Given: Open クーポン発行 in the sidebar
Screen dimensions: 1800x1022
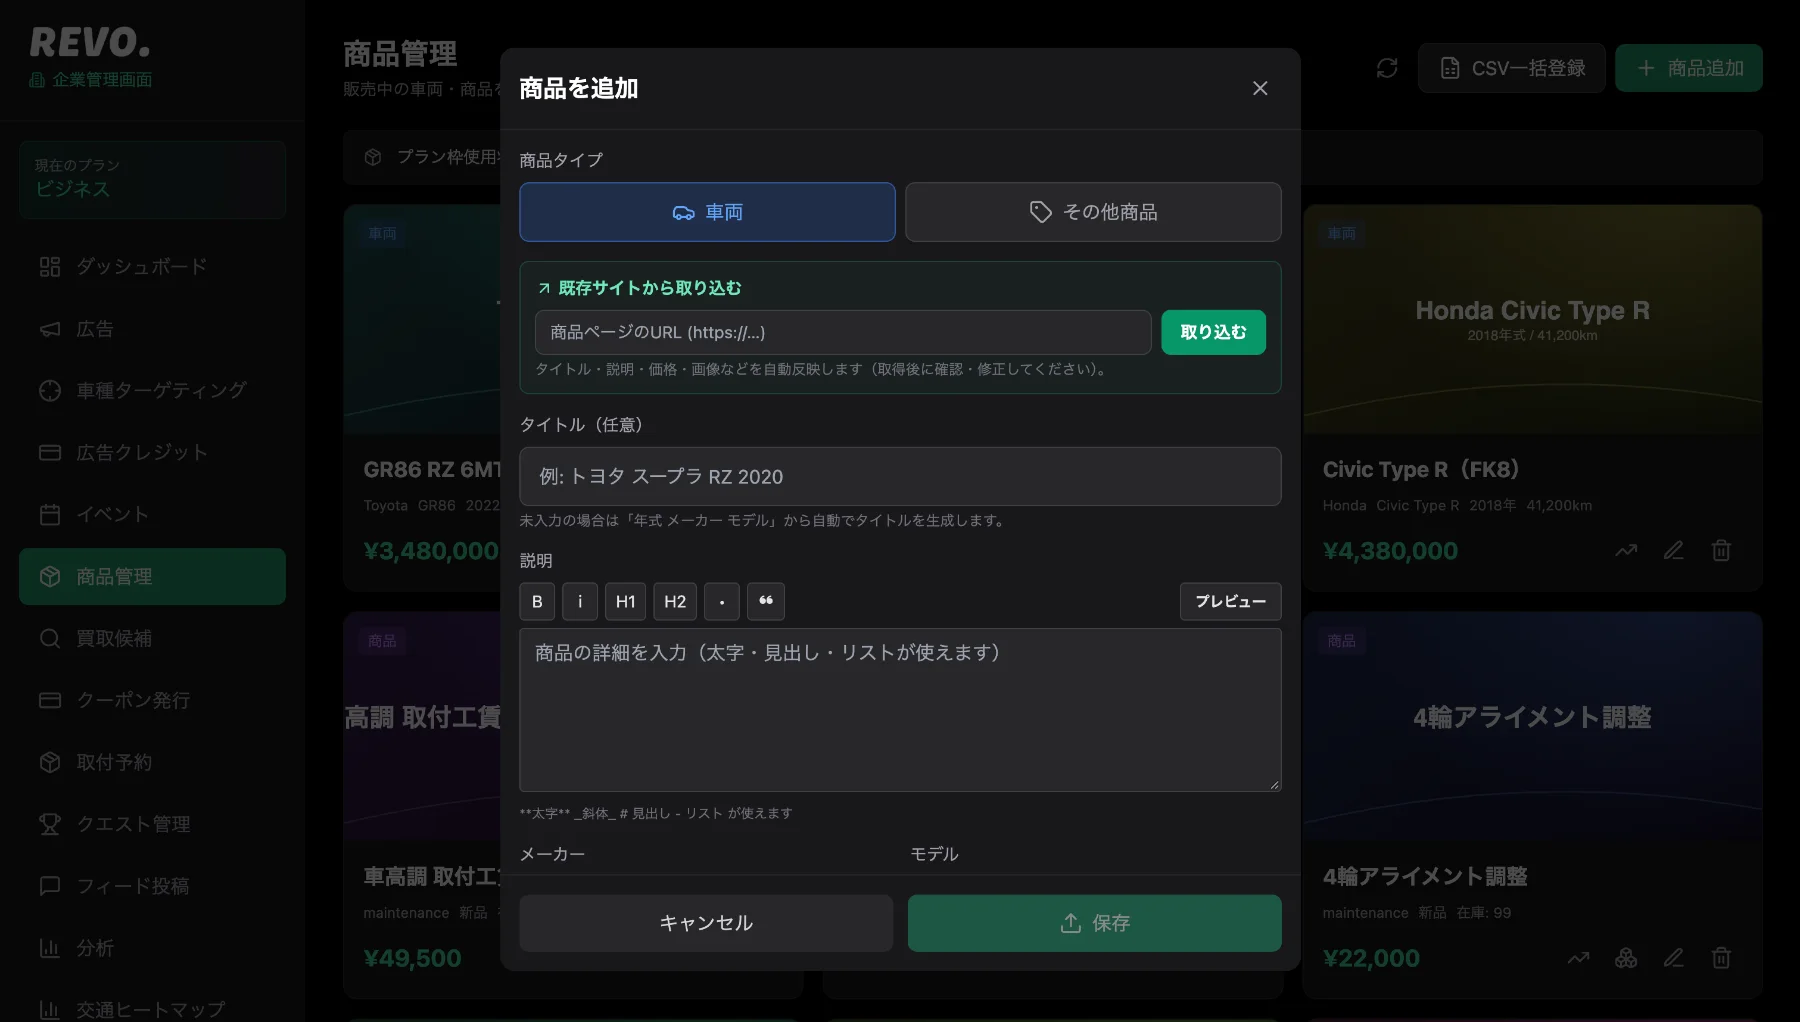Looking at the screenshot, I should pyautogui.click(x=152, y=700).
